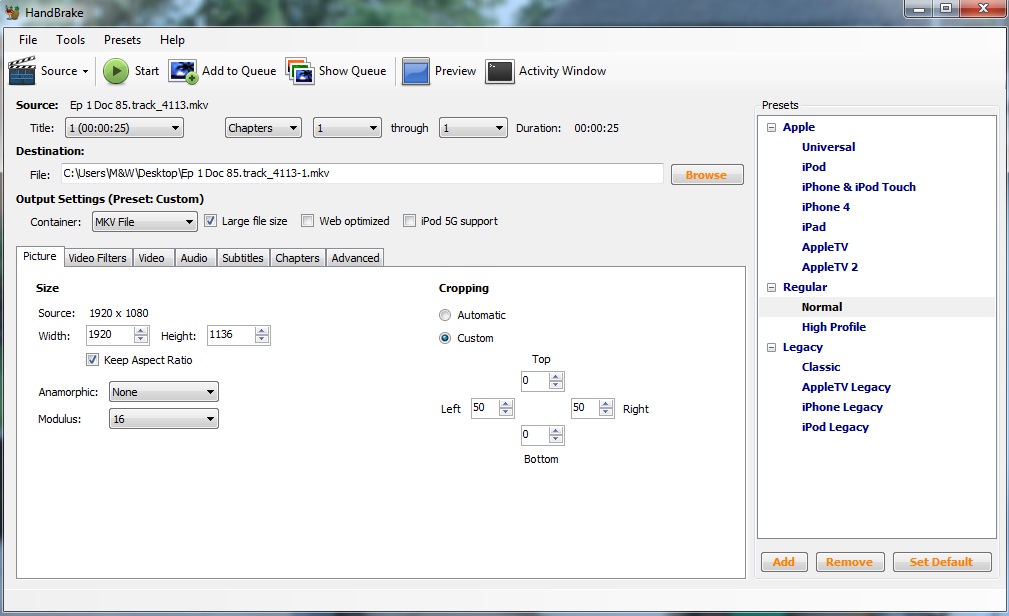
Task: Click the destination File path field
Action: coord(362,173)
